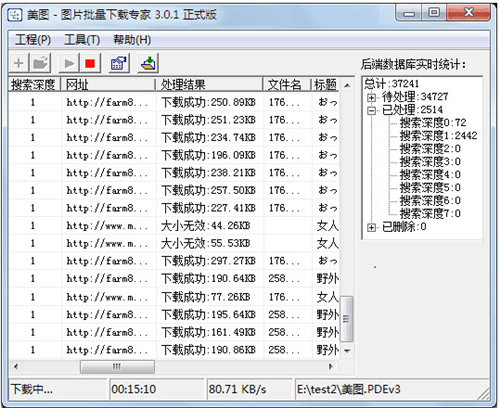
Task: Sort by 网址 column header
Action: coord(108,85)
